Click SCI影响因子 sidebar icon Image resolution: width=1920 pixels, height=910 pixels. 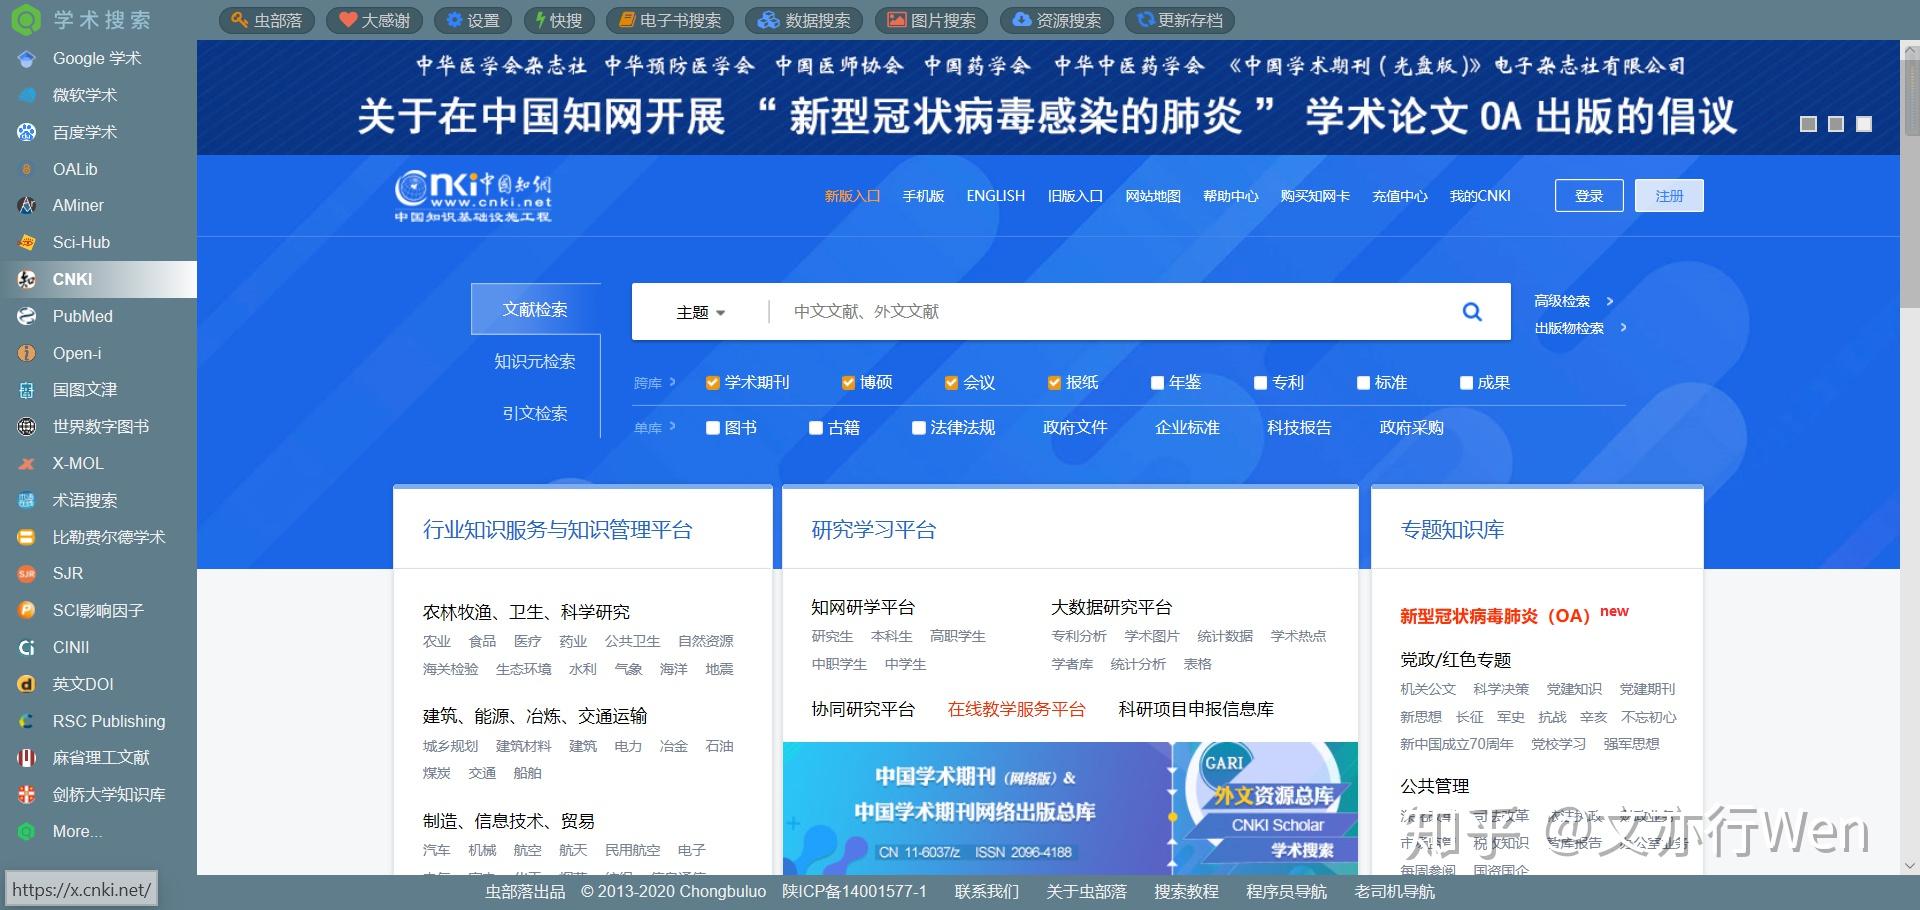tap(27, 611)
